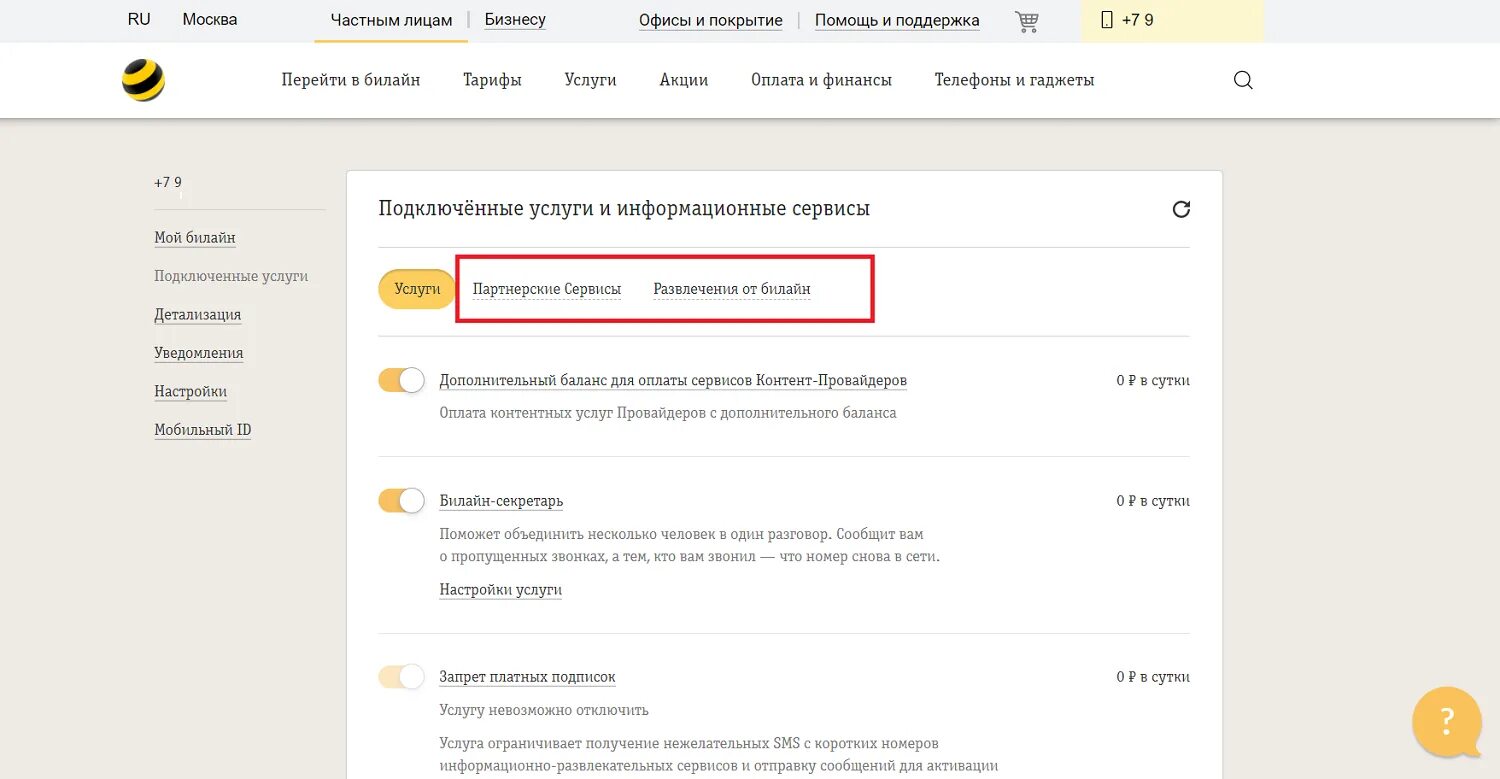
Task: Open the shopping cart icon
Action: [1027, 21]
